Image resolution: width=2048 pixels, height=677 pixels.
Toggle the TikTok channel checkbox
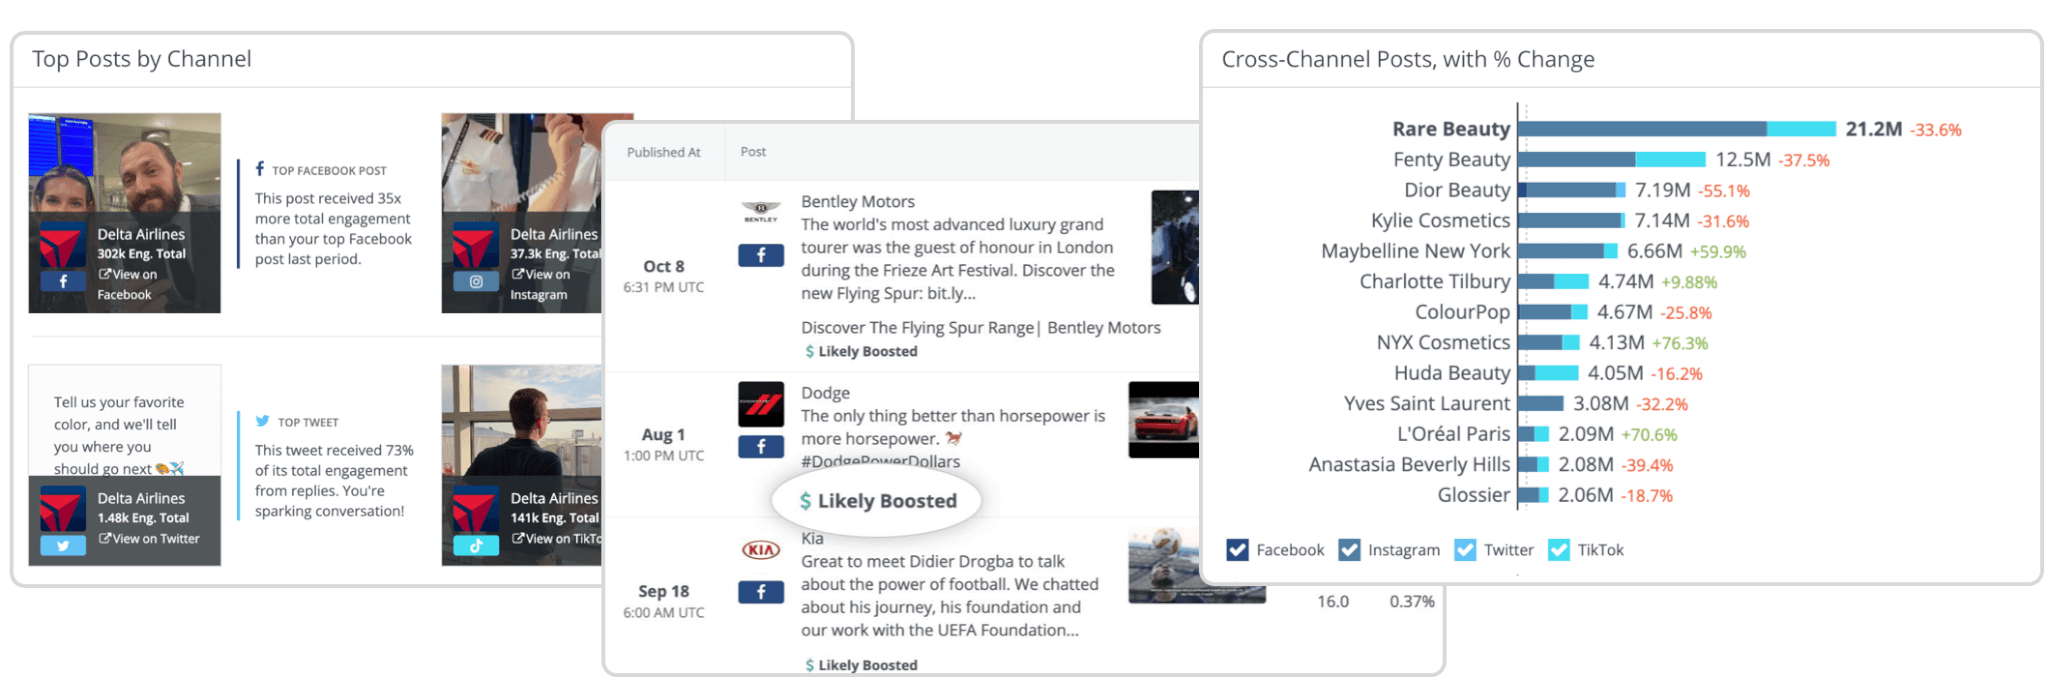(x=1559, y=550)
